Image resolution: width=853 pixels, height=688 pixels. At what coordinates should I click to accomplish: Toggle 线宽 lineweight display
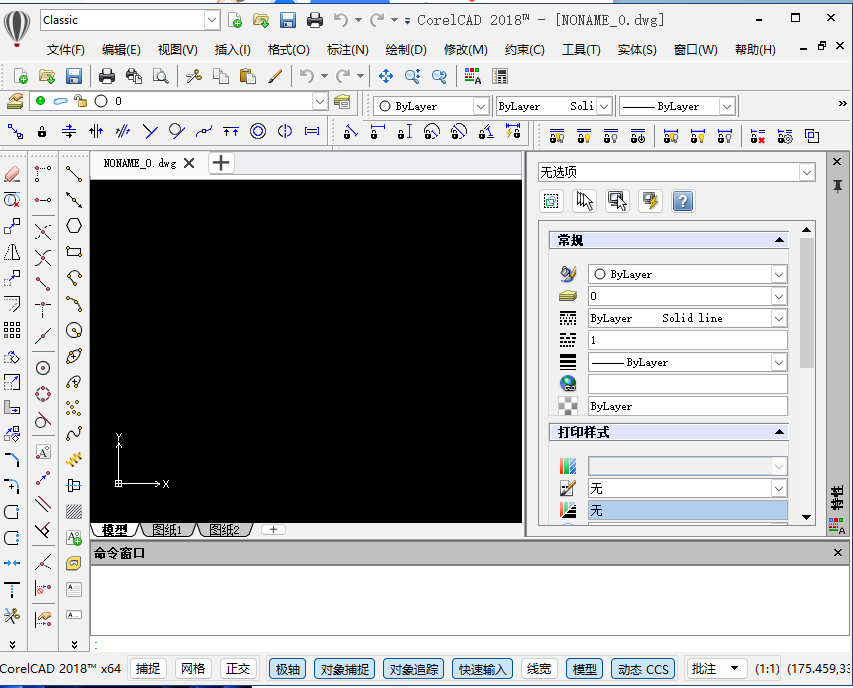[539, 669]
